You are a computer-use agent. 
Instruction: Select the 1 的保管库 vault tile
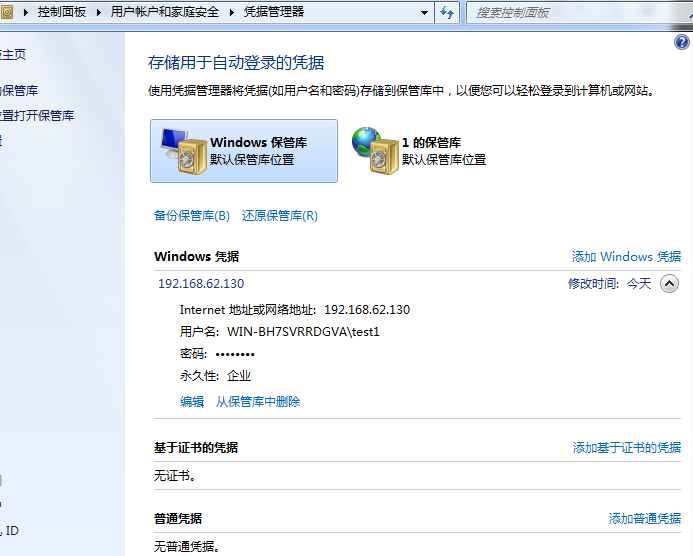tap(419, 151)
